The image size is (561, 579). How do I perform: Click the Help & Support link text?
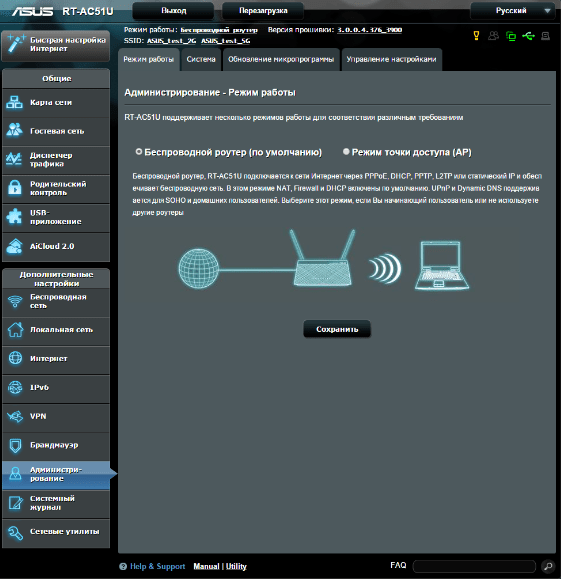click(157, 566)
